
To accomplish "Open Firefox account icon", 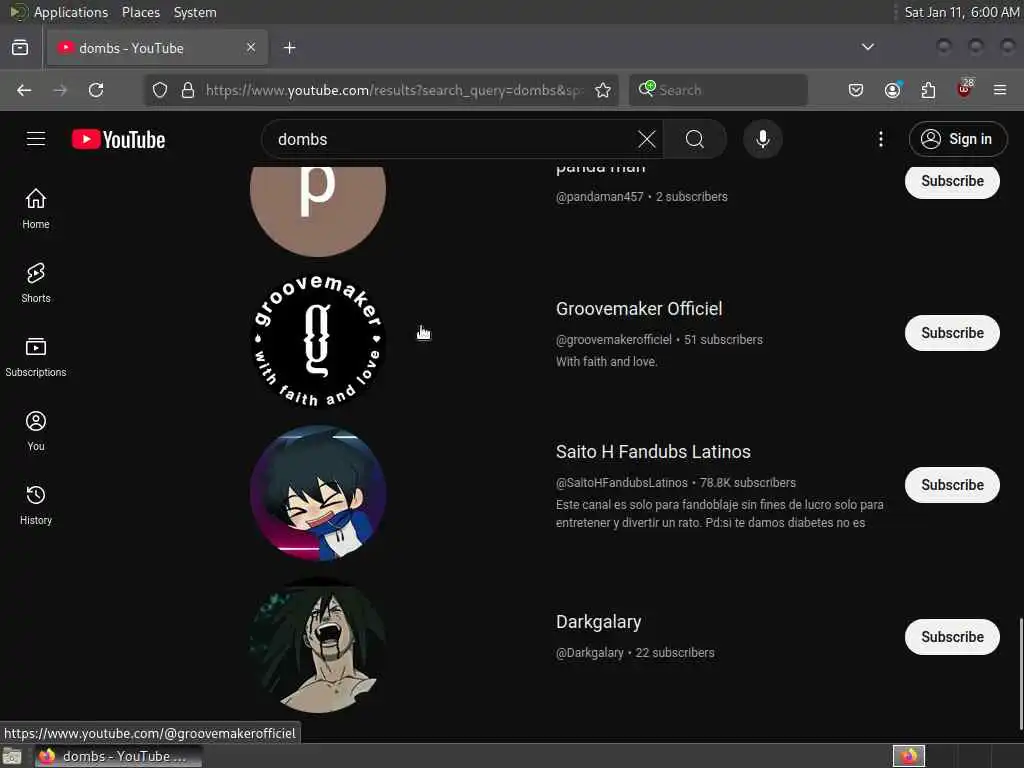I will click(892, 90).
